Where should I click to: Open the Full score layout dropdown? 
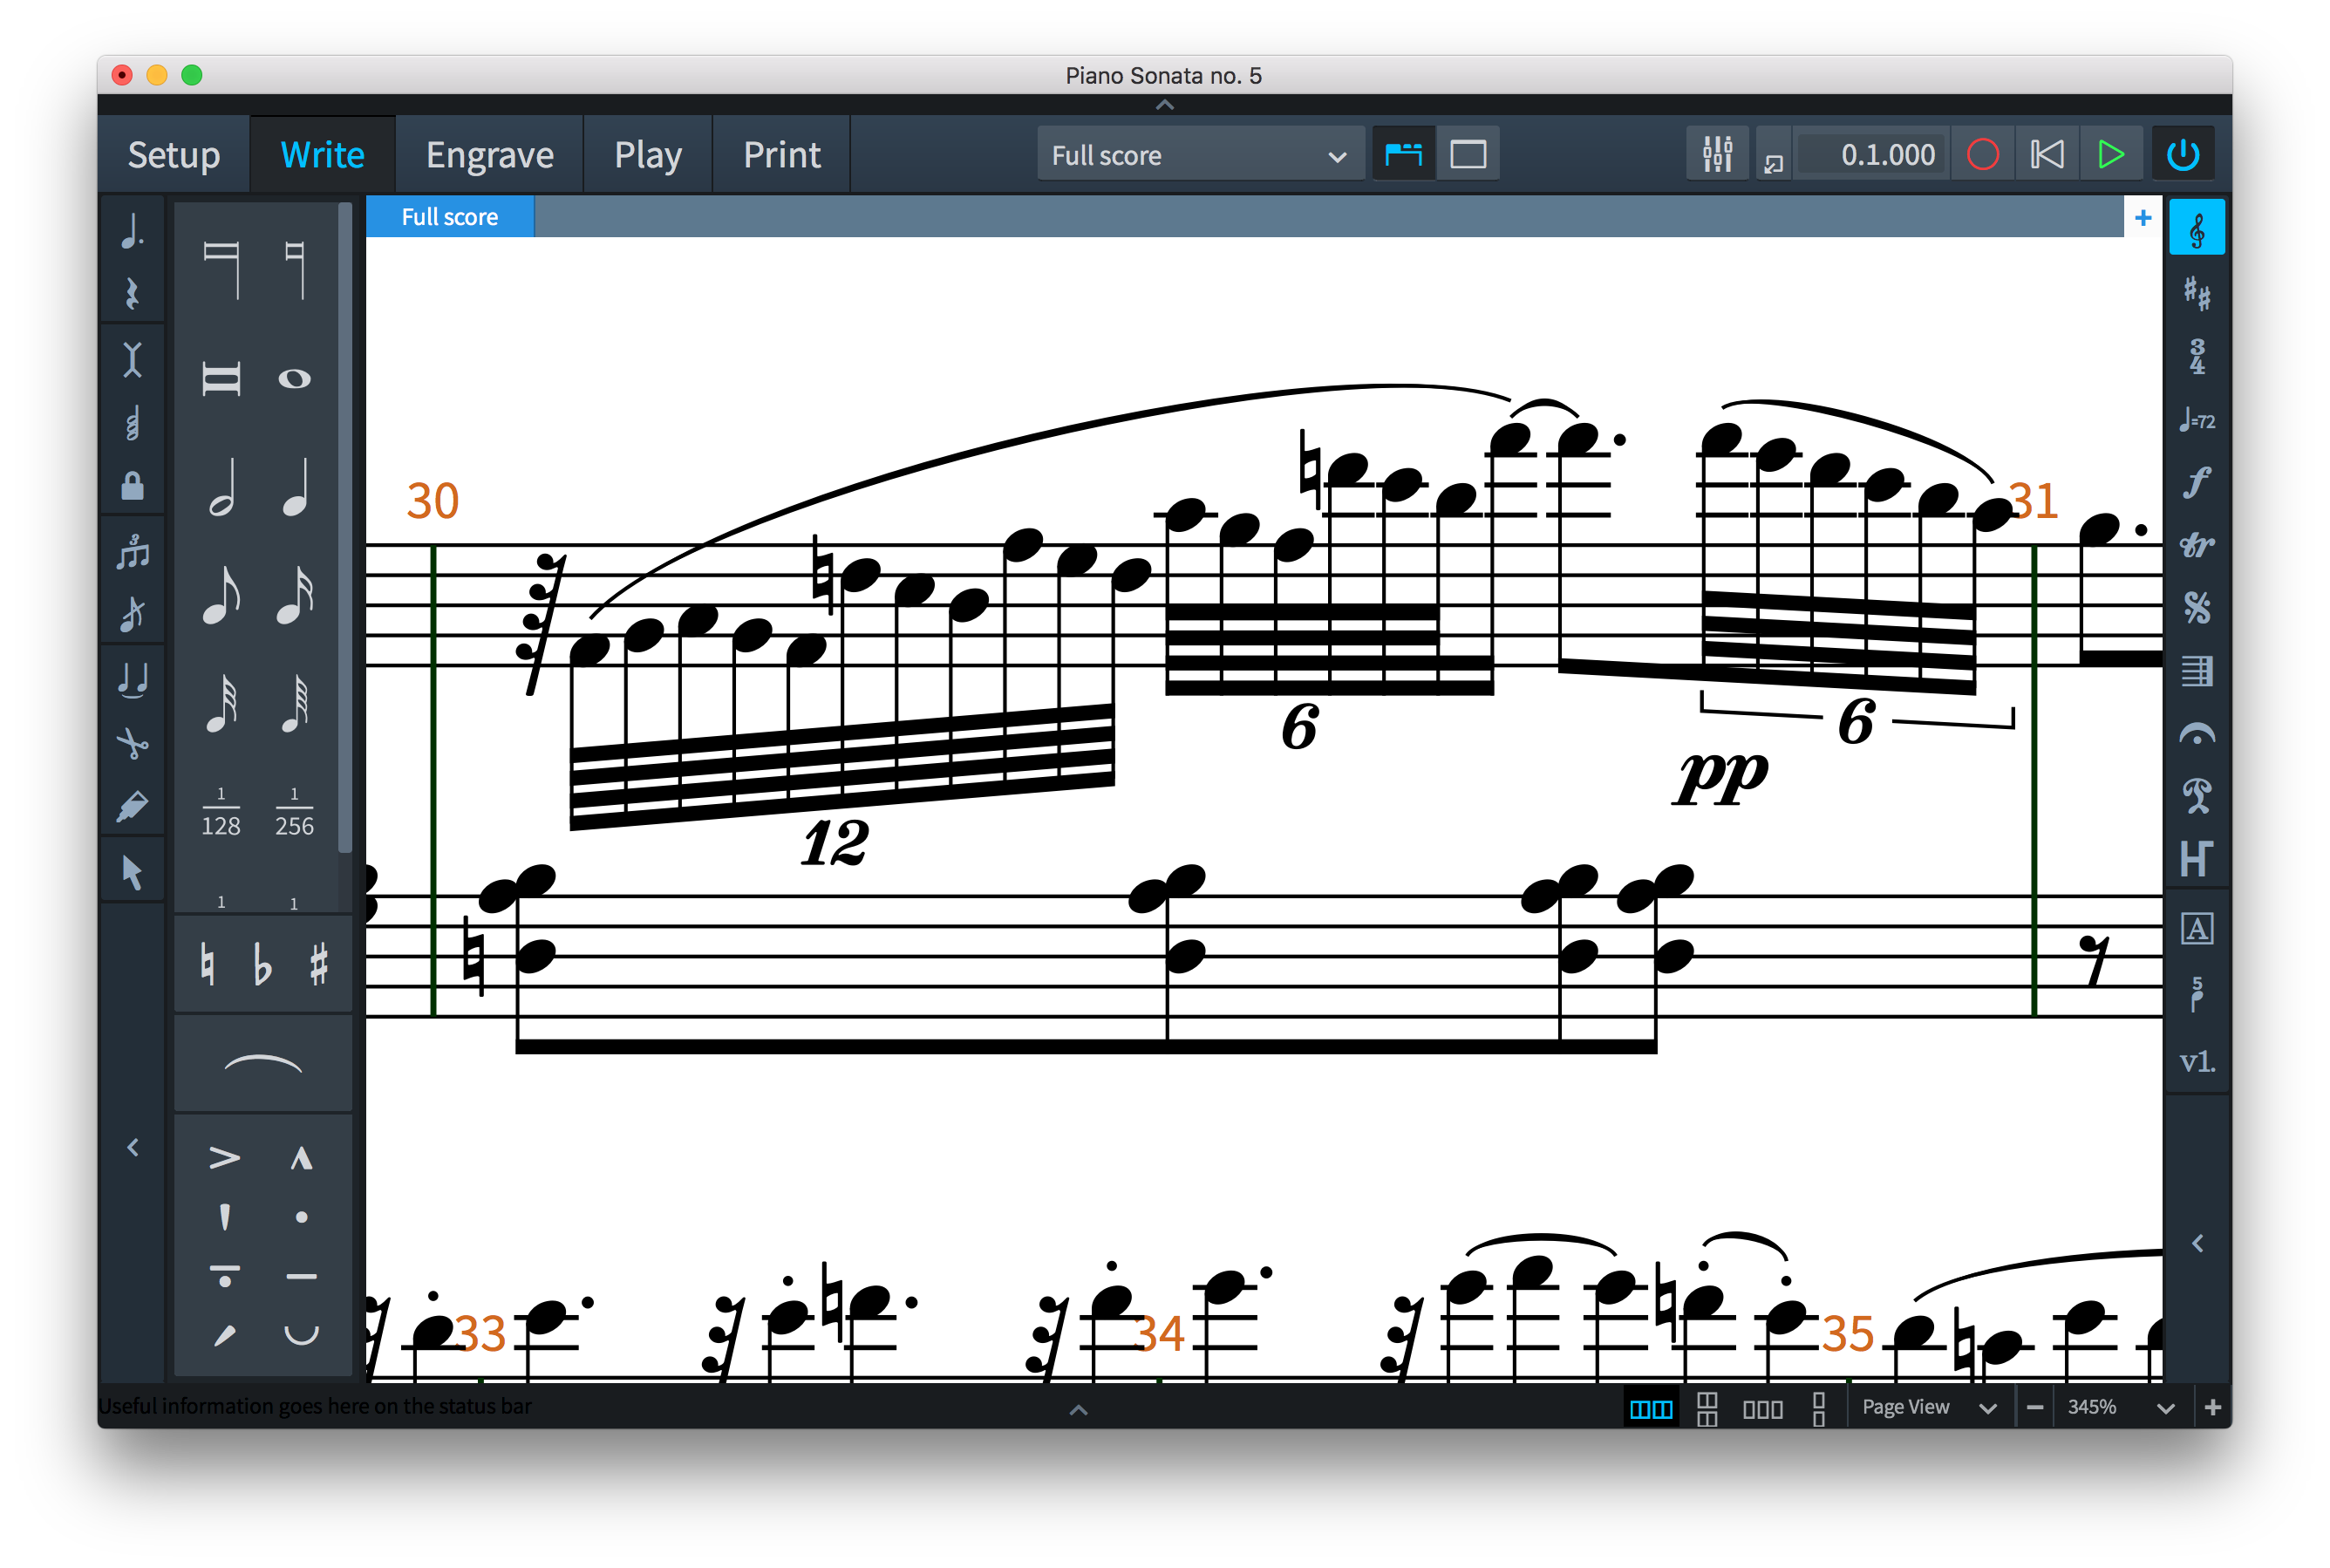1199,155
